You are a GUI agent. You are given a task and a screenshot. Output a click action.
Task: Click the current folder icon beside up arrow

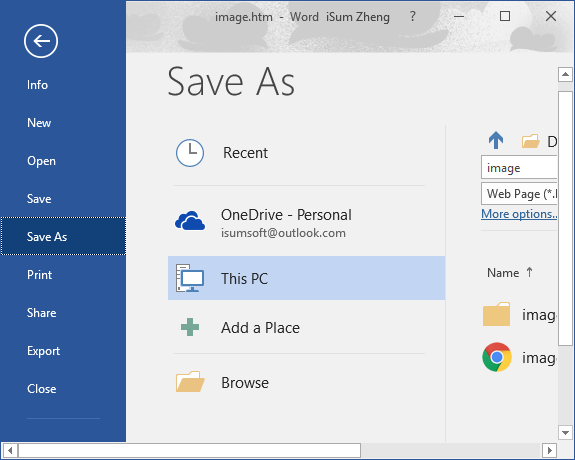pyautogui.click(x=530, y=141)
